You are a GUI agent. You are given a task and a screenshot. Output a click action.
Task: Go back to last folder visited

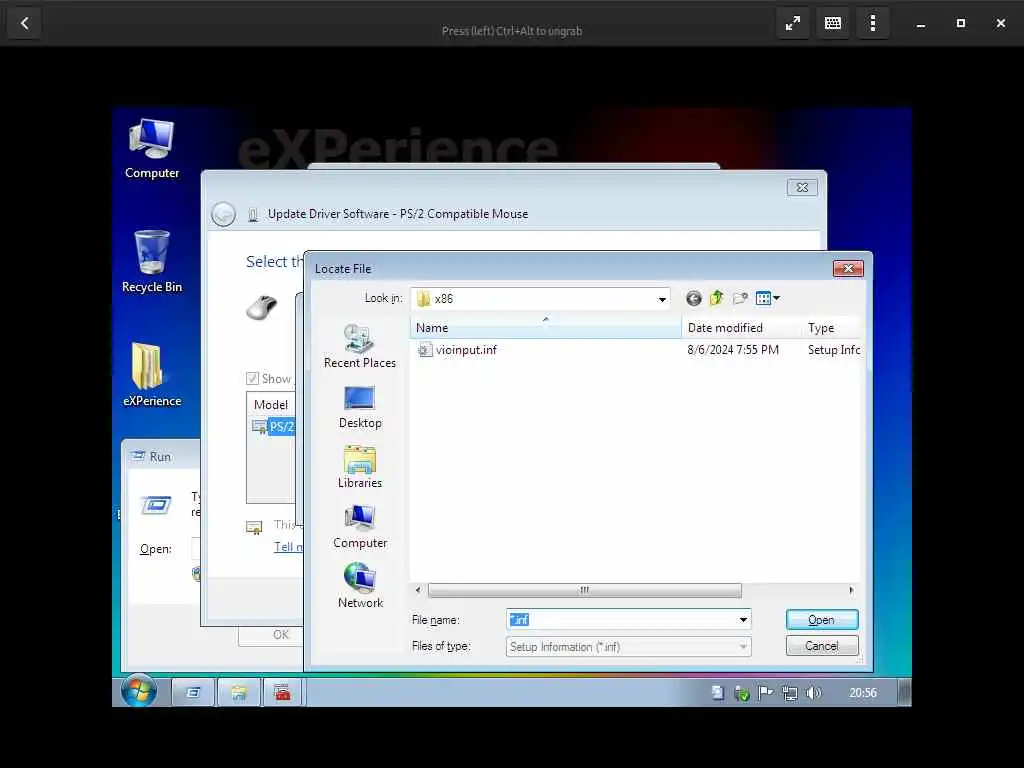point(694,298)
